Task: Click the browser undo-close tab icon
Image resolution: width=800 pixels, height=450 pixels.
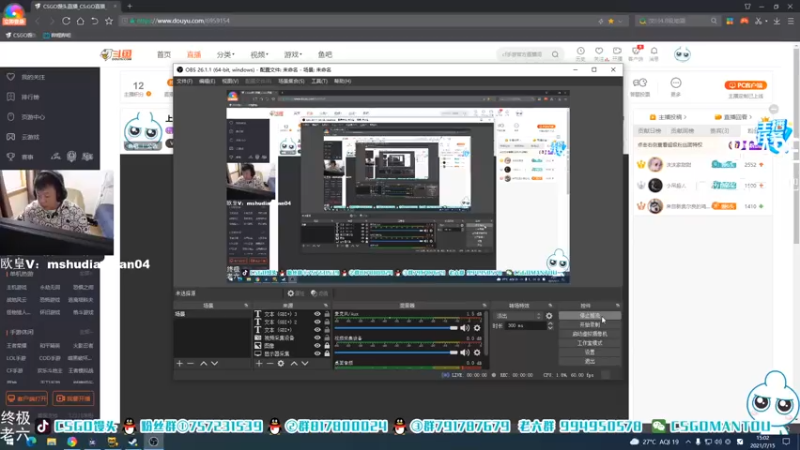Action: (94, 21)
